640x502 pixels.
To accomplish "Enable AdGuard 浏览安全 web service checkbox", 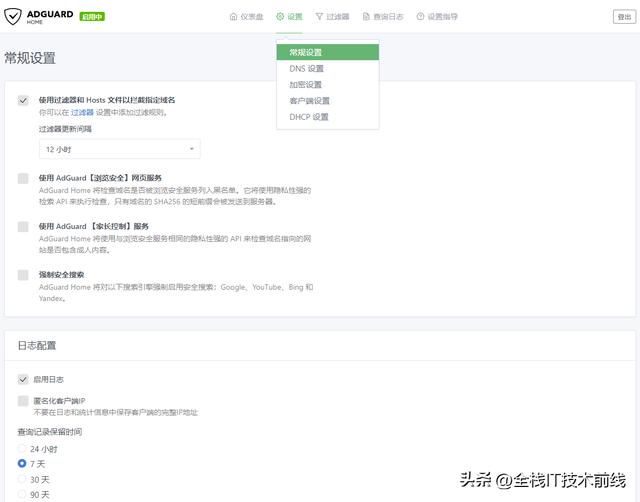I will 23,178.
